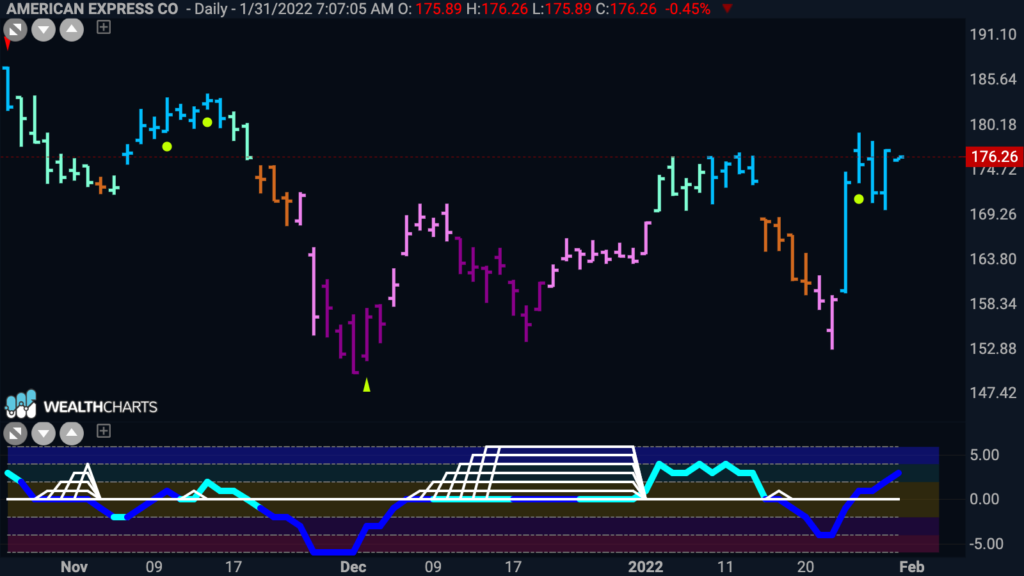This screenshot has width=1024, height=576.
Task: Click the Dec label on time axis
Action: tap(353, 567)
